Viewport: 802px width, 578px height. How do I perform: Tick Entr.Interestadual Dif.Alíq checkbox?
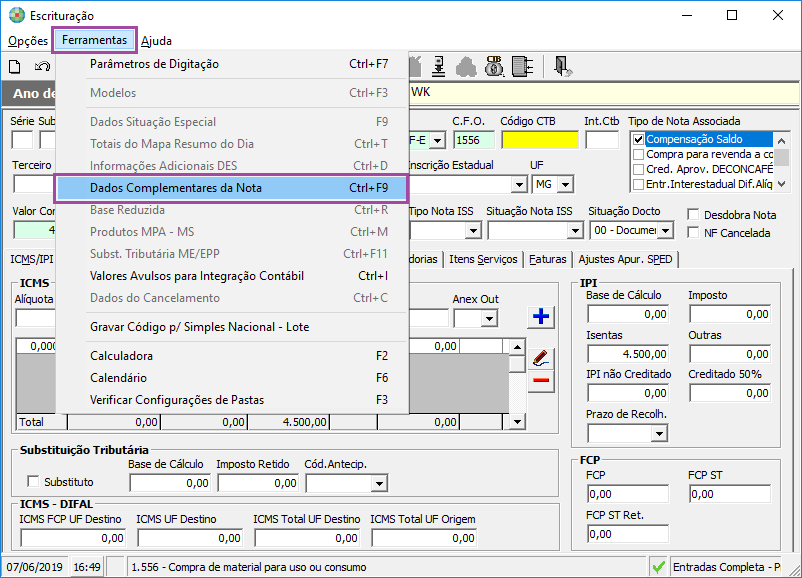pos(638,184)
